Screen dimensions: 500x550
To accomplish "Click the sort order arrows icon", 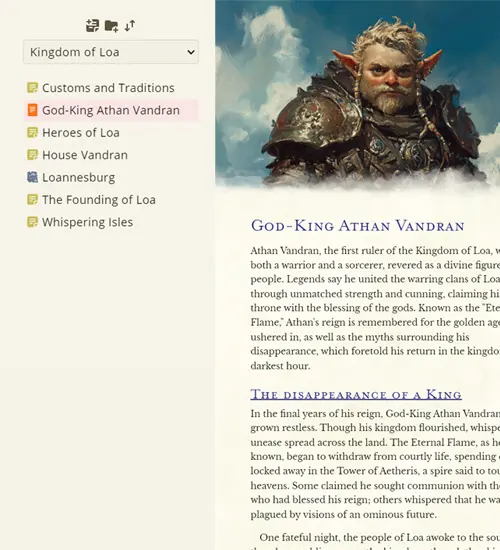I will coord(130,26).
